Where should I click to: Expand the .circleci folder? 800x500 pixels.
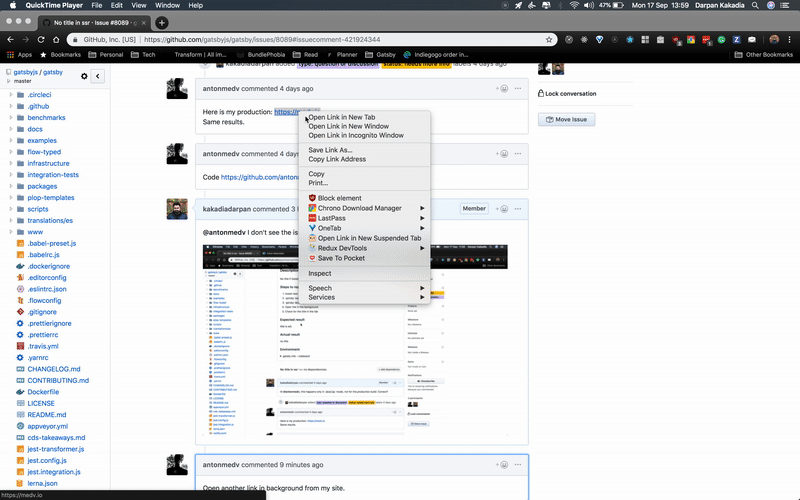[11, 94]
